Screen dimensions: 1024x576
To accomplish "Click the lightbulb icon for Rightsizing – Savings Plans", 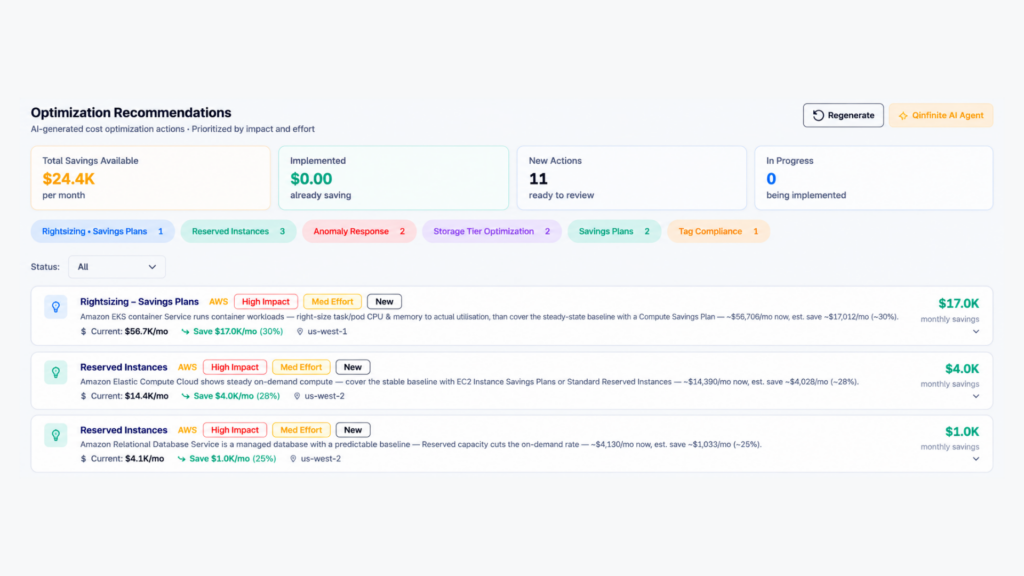I will point(56,307).
